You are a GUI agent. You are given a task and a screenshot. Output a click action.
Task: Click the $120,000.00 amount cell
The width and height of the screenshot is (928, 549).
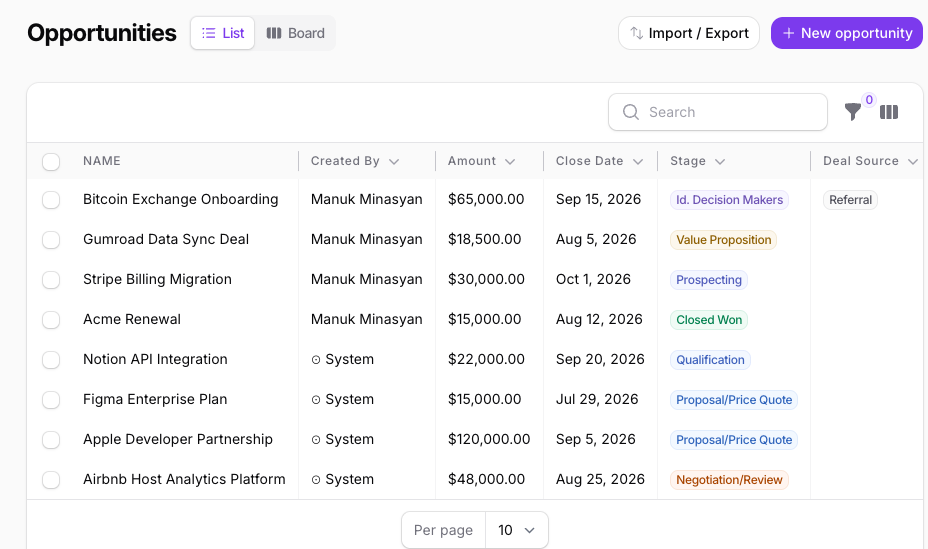click(x=489, y=439)
